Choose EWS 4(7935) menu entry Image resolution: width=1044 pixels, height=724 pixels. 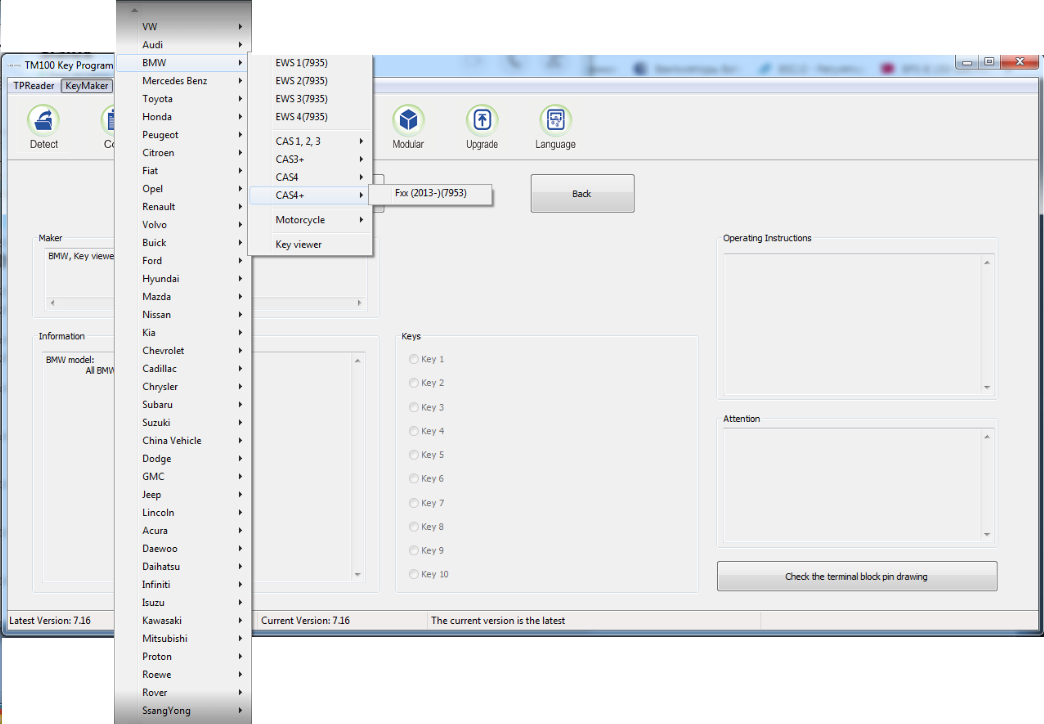pos(310,117)
